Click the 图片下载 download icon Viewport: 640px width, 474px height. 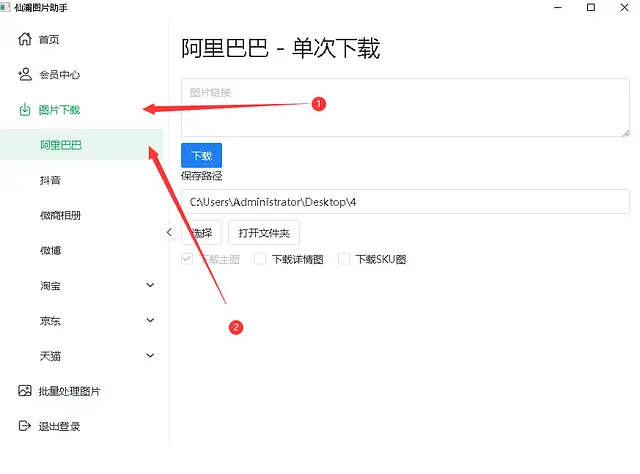(25, 109)
